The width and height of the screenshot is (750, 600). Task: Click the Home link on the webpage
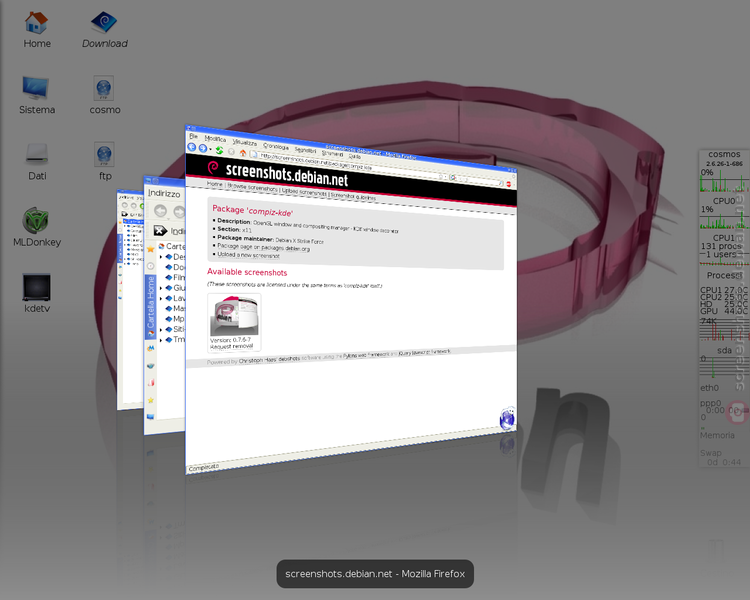tap(214, 183)
